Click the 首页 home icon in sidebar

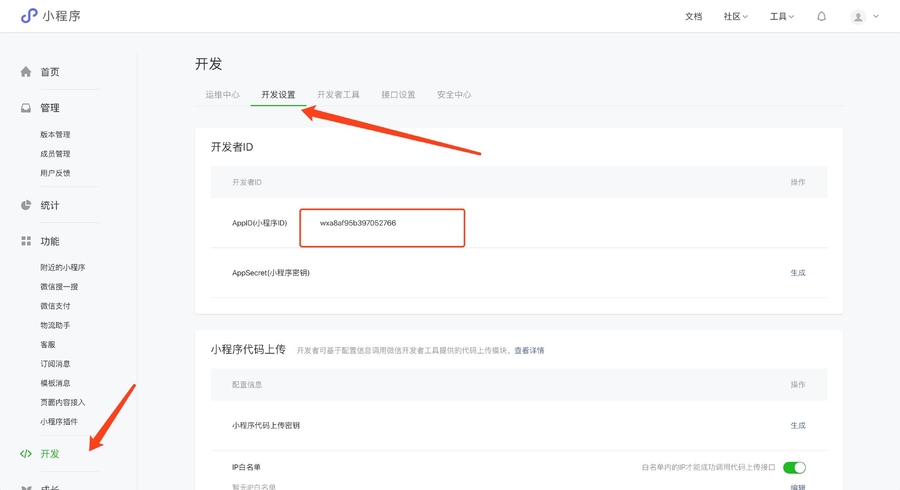pyautogui.click(x=26, y=72)
